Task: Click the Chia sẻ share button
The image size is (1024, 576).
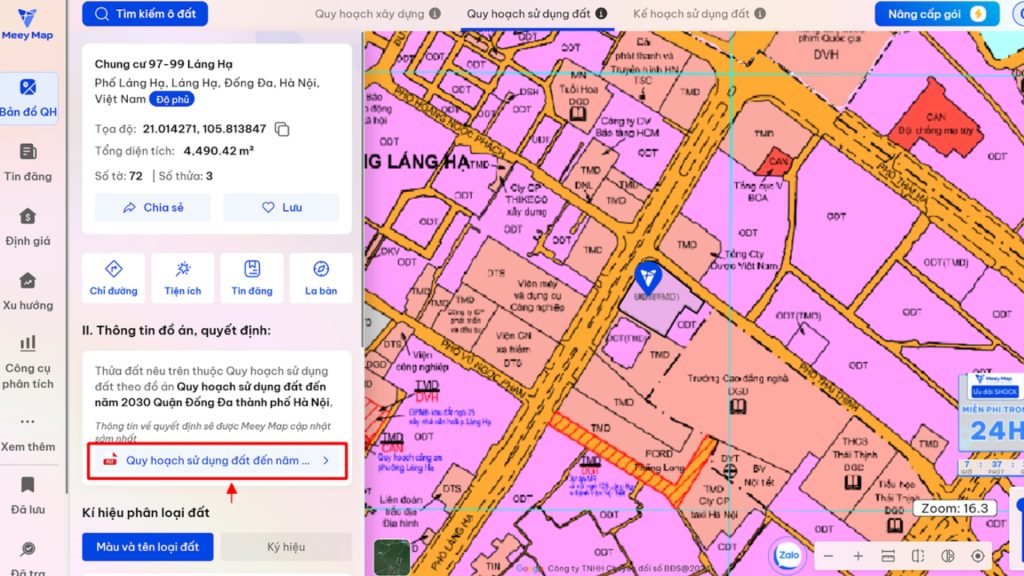Action: click(x=152, y=207)
